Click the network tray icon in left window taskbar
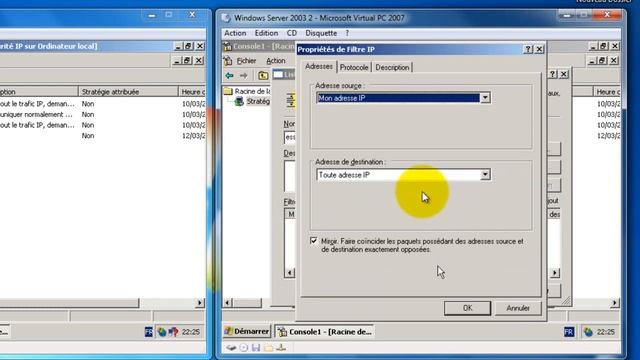 tap(162, 332)
